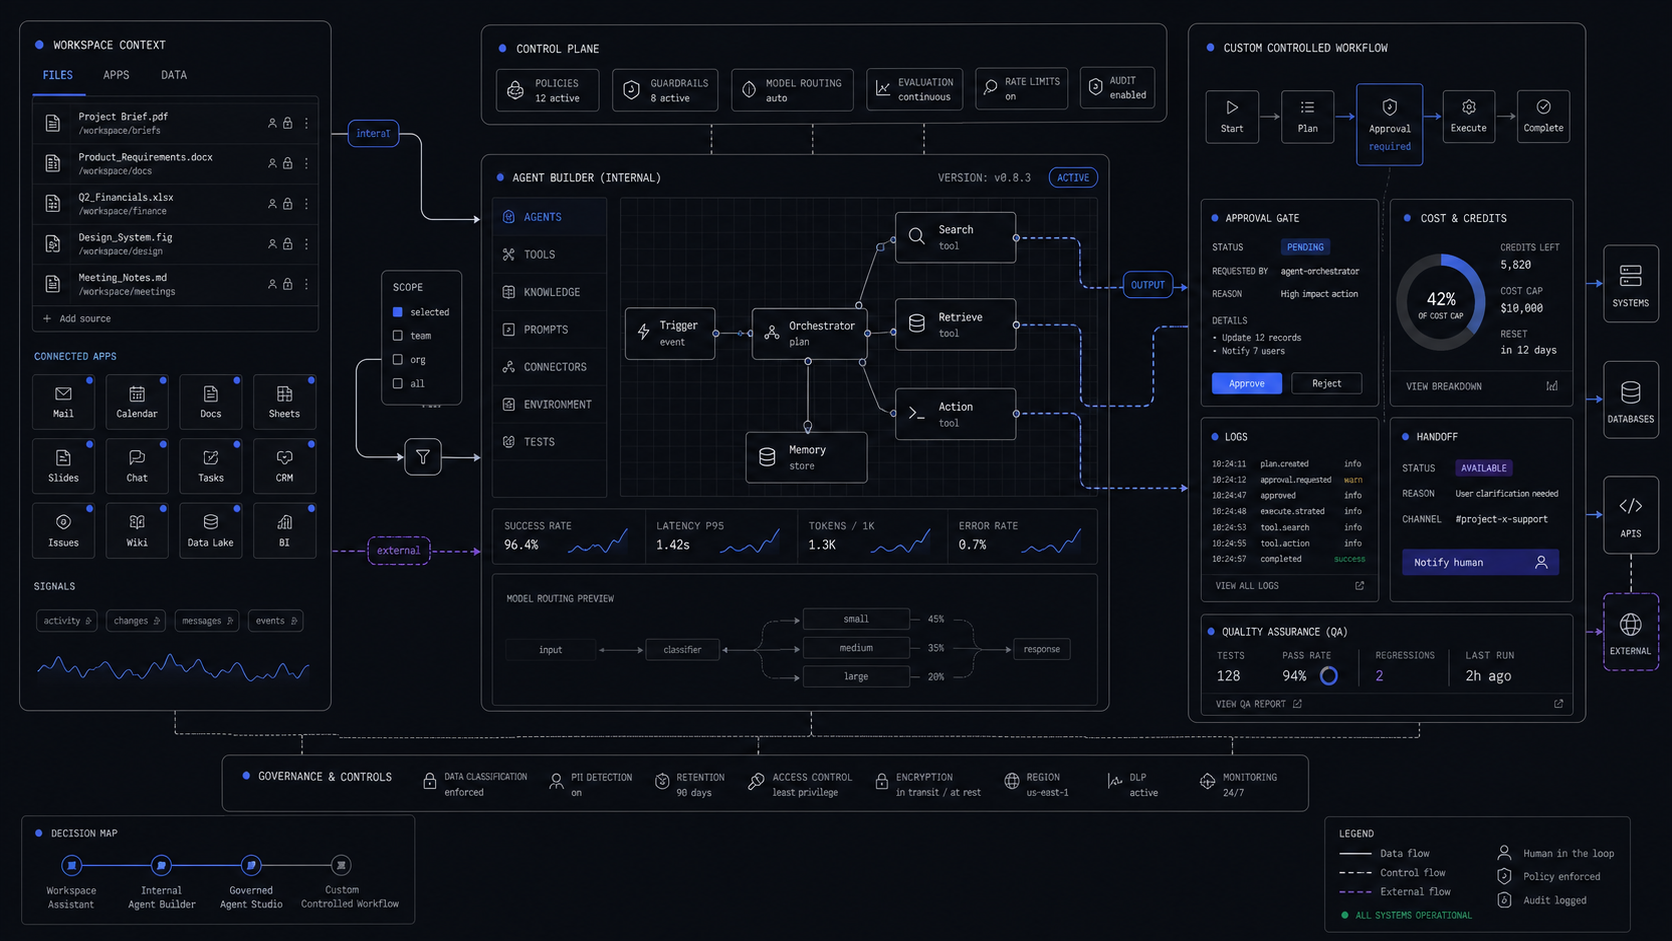Screen dimensions: 1672x941
Task: Open external link icon beside View All Logs
Action: click(1359, 586)
